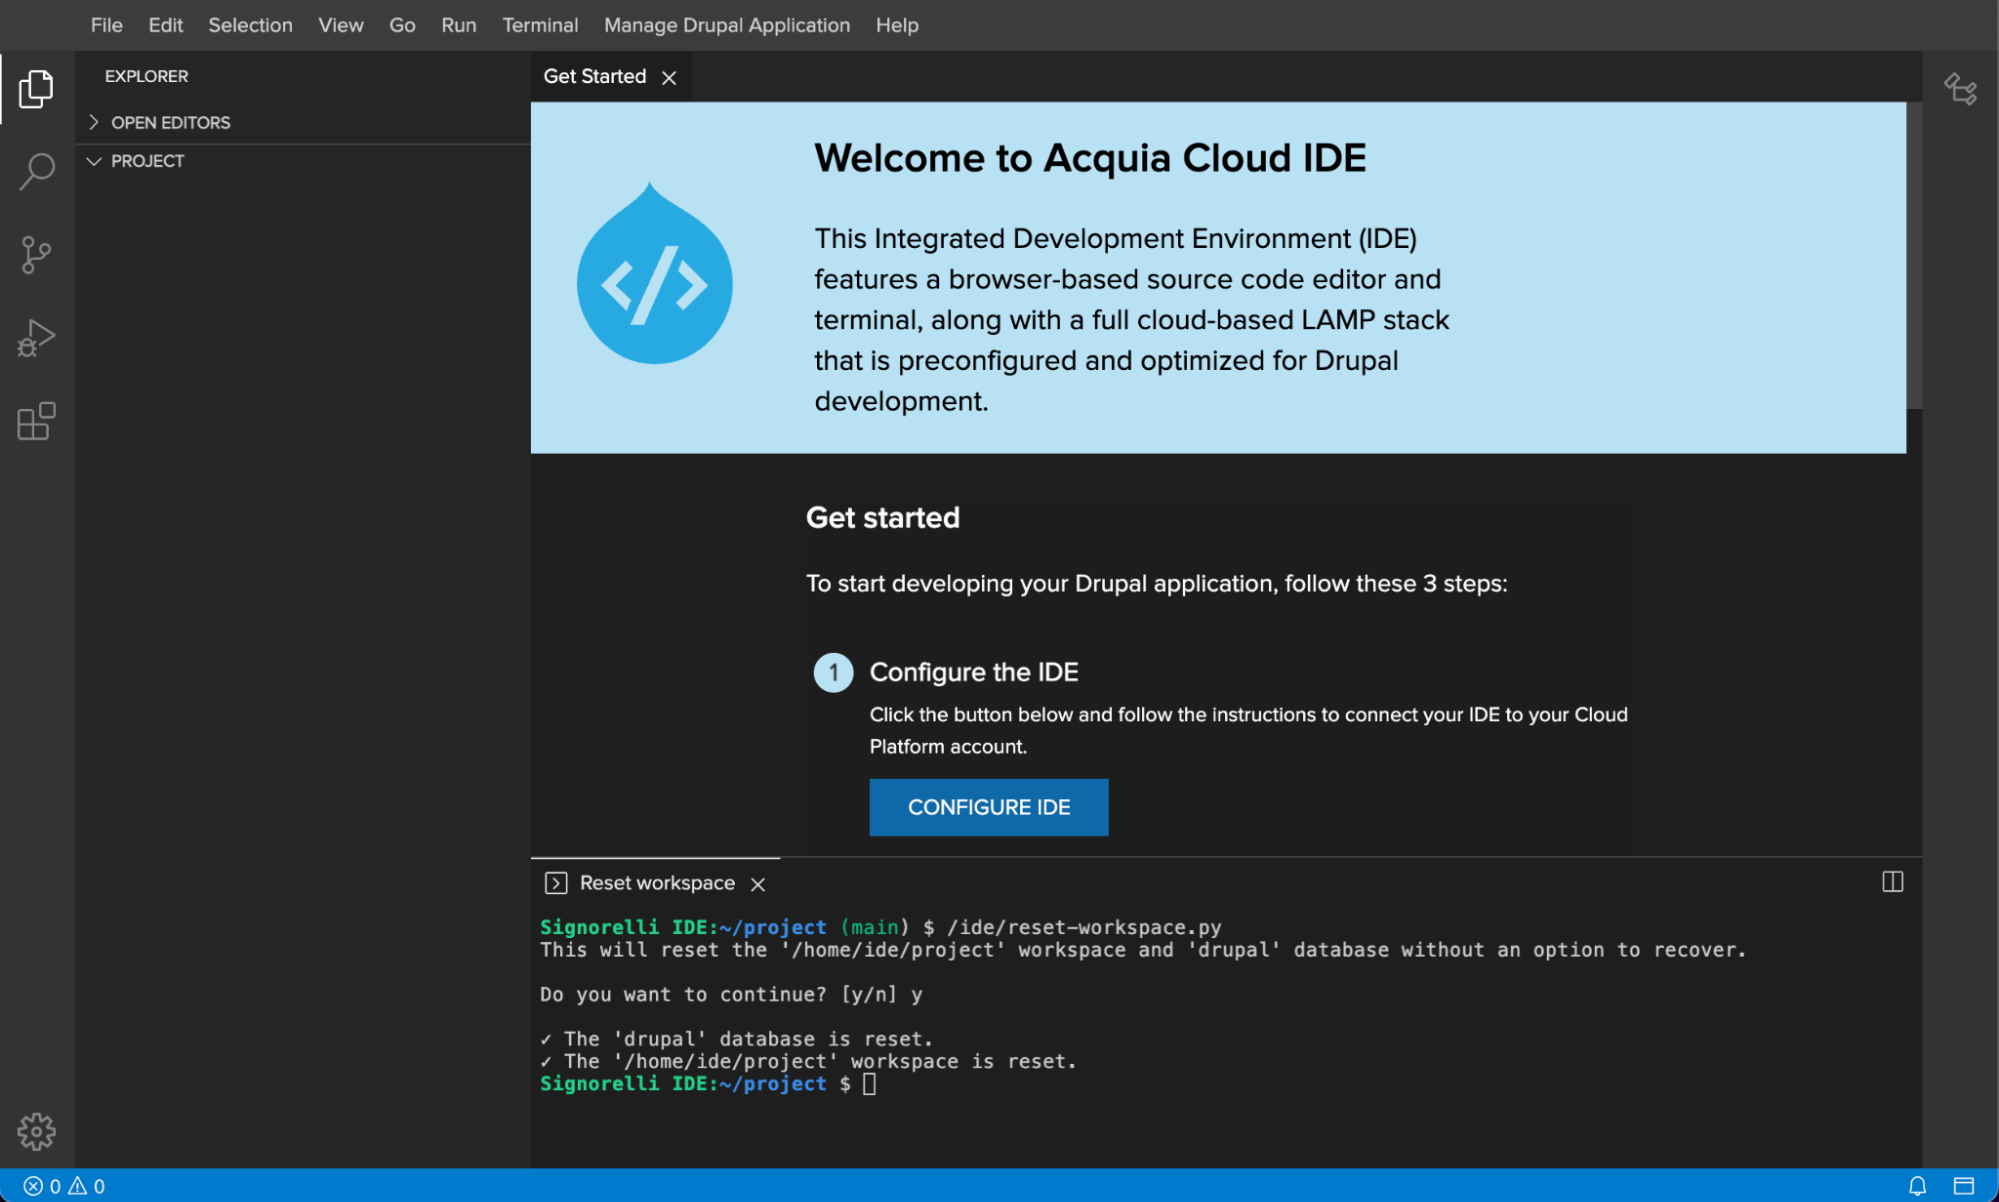Click the '/ide/reset-workspace.py' command text
This screenshot has width=1999, height=1202.
point(1084,927)
